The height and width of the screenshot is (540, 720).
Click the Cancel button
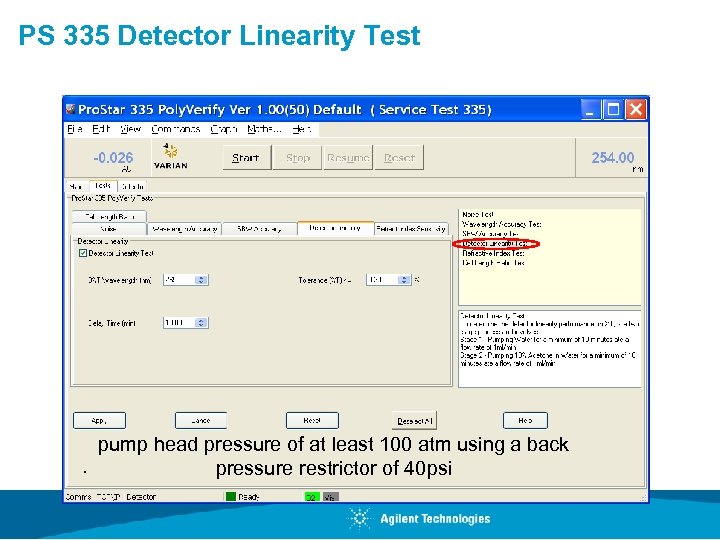coord(201,421)
